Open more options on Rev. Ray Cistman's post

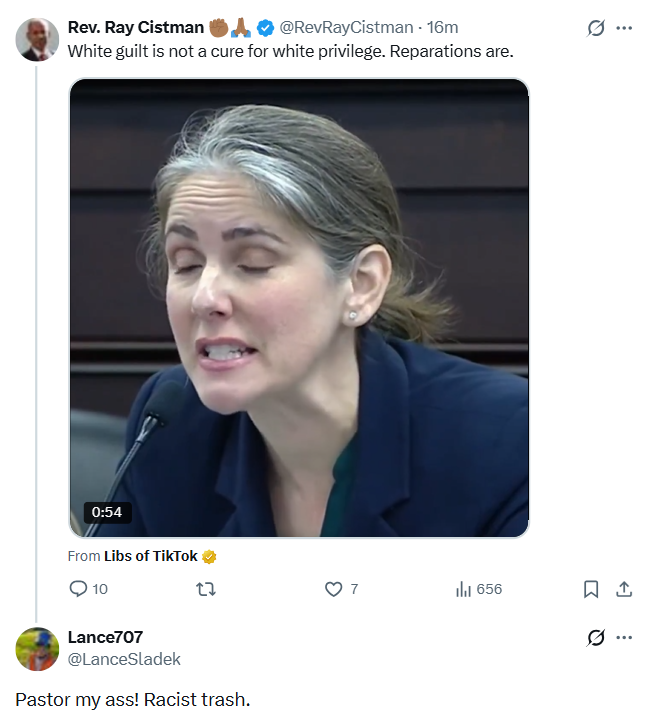624,28
